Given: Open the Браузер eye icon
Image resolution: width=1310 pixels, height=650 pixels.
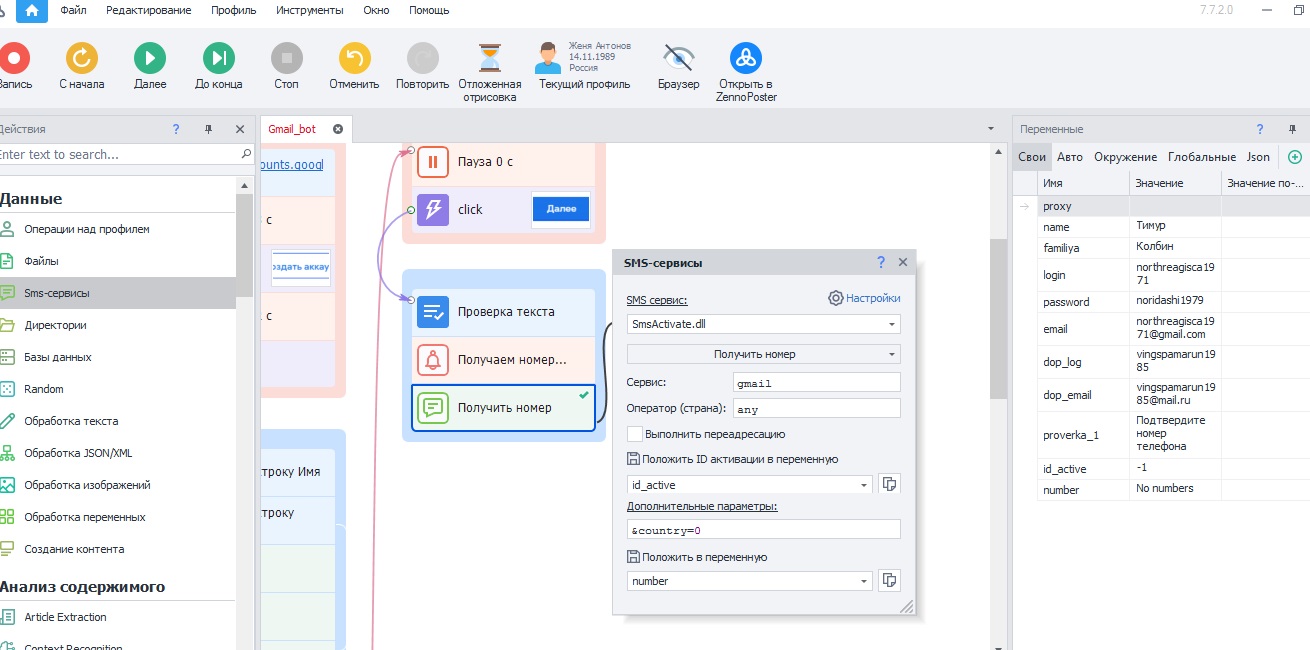Looking at the screenshot, I should tap(678, 58).
